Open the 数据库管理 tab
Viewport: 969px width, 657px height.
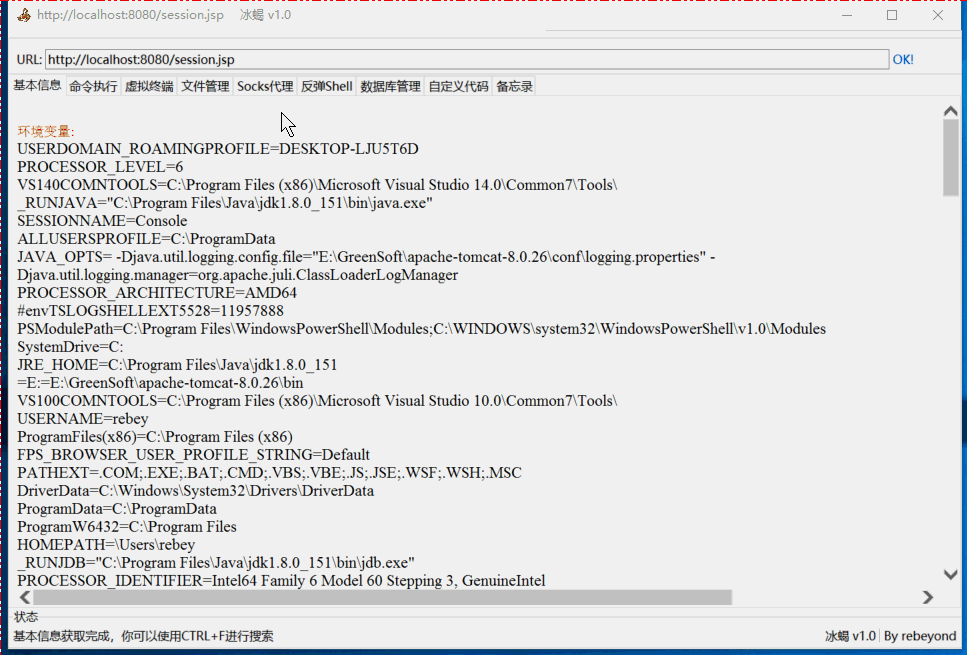(x=391, y=87)
